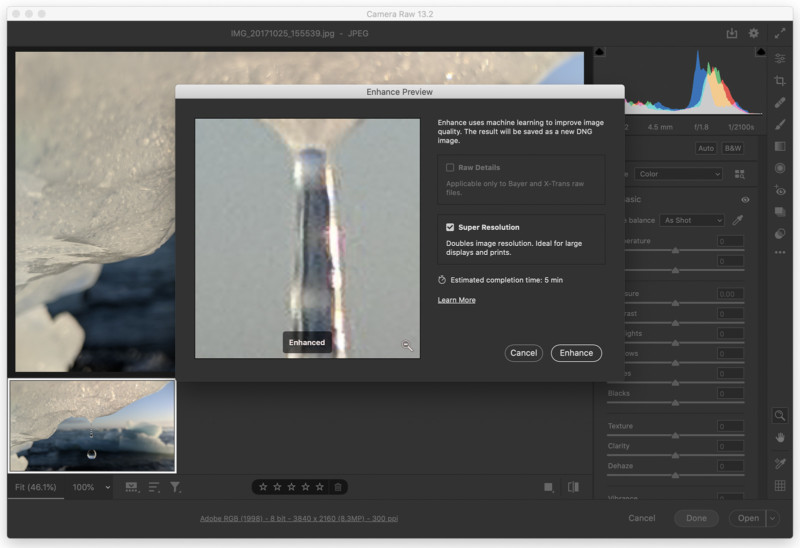Toggle shadow clipping warning on histogram
800x548 pixels.
pyautogui.click(x=599, y=52)
